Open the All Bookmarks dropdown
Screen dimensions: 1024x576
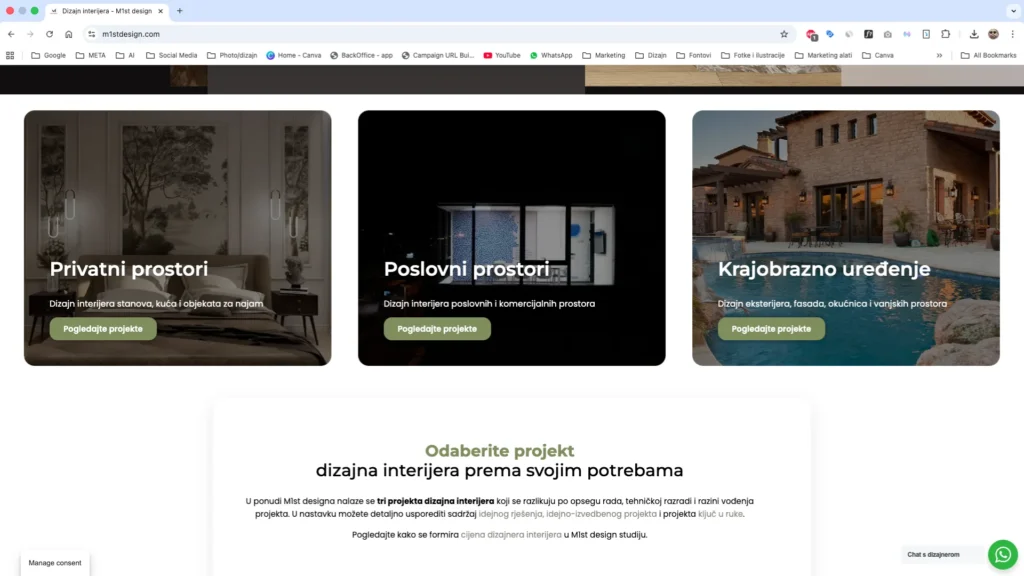(x=988, y=55)
